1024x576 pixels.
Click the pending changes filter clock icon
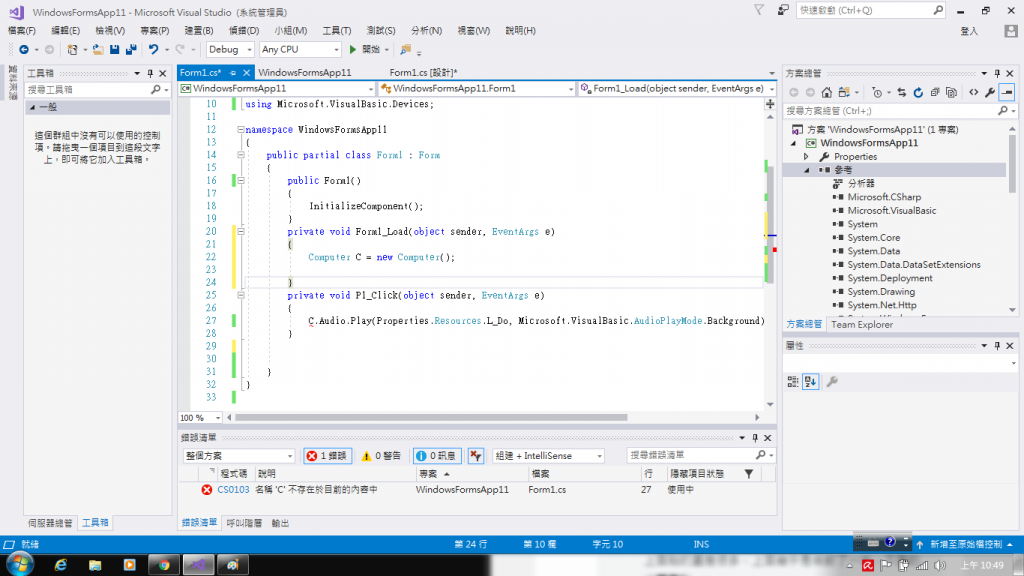point(877,93)
